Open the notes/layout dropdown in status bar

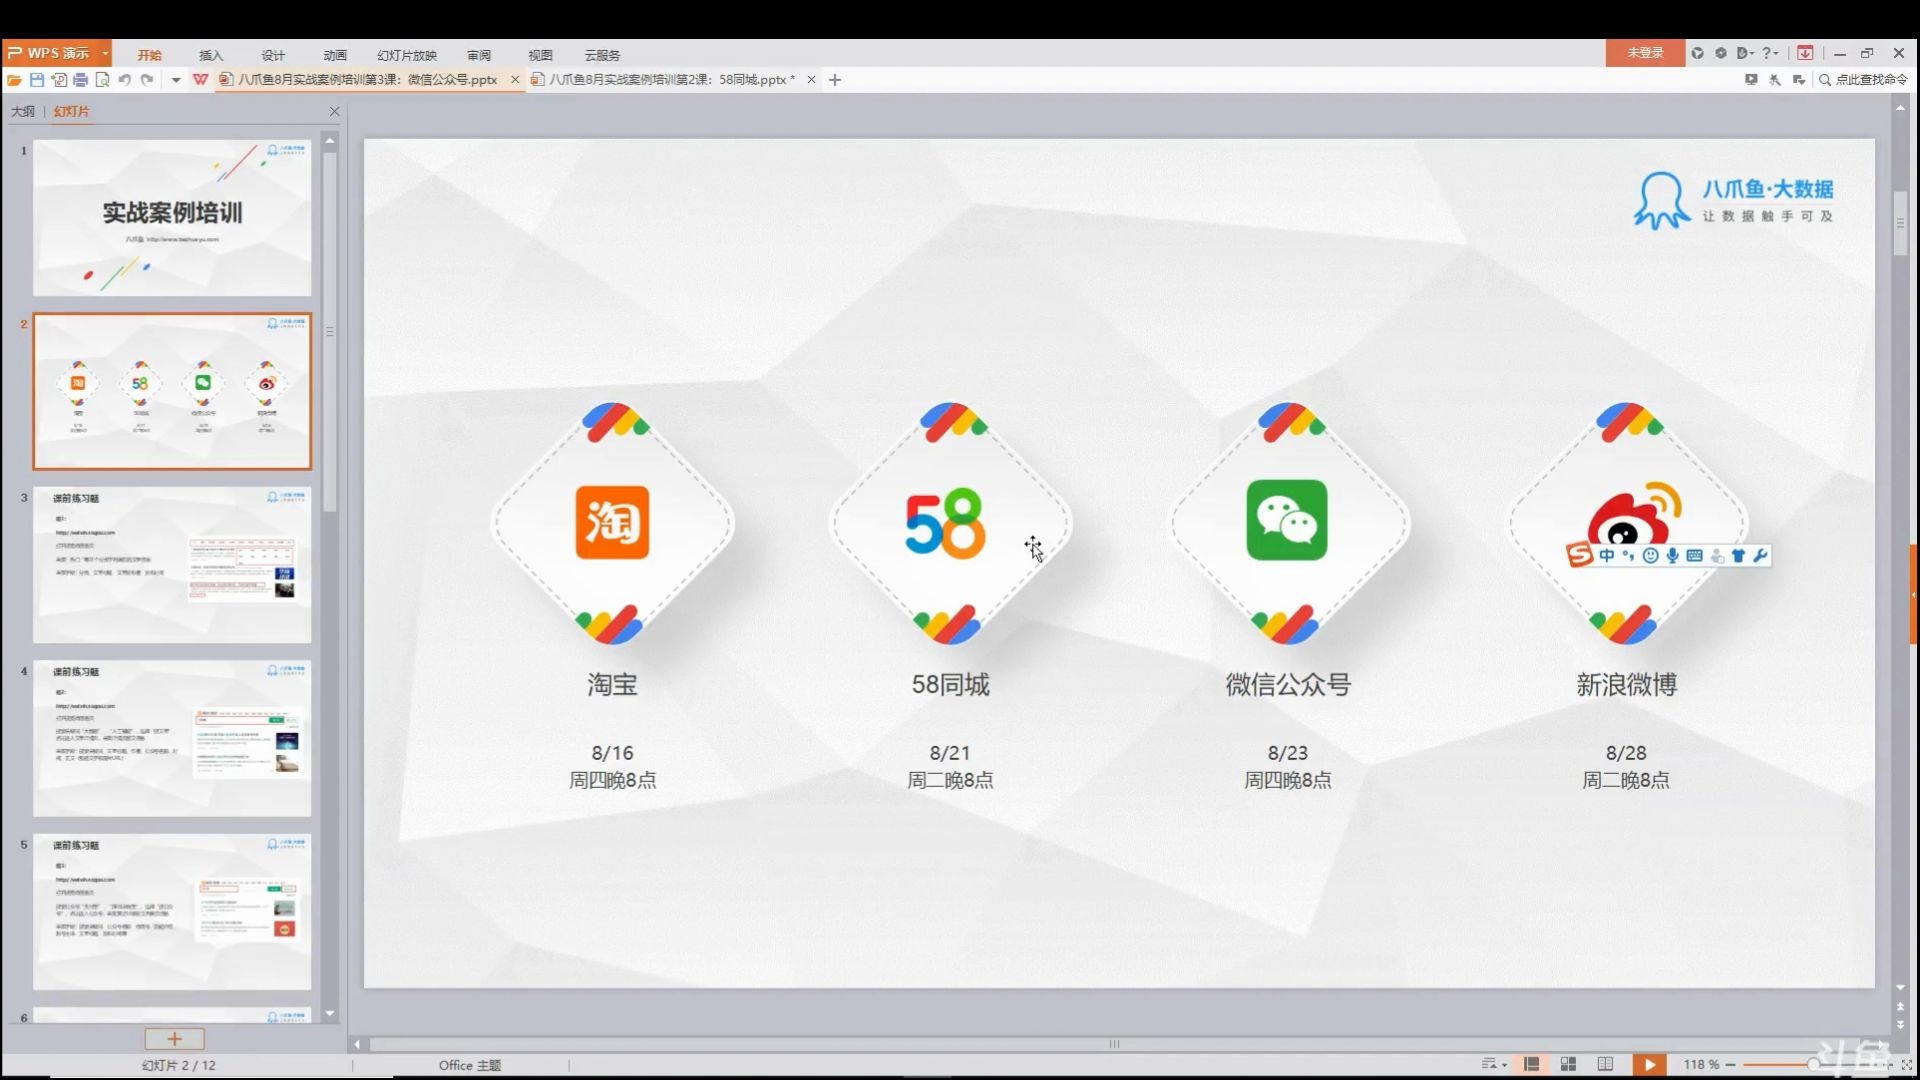click(1494, 1064)
